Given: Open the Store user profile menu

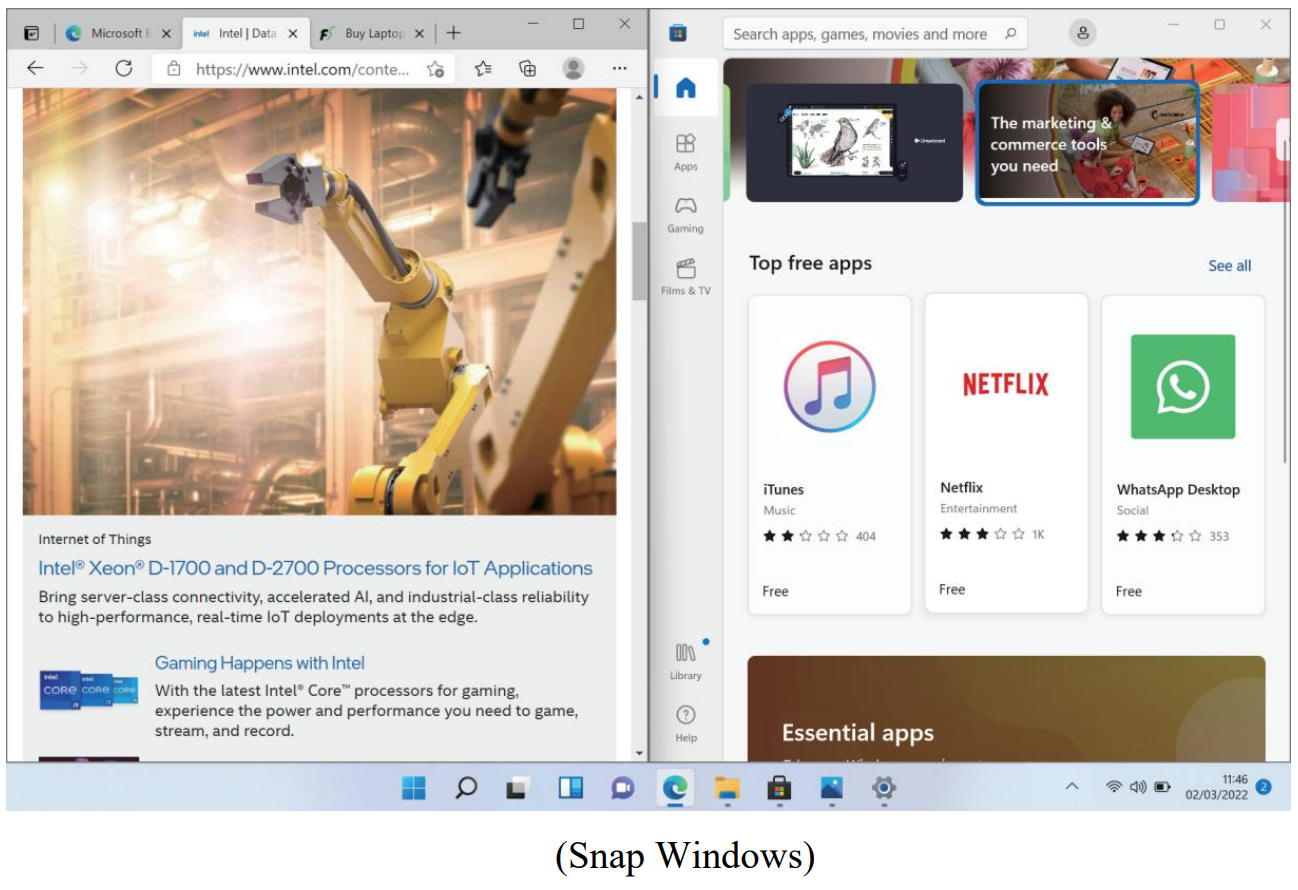Looking at the screenshot, I should pos(1082,33).
